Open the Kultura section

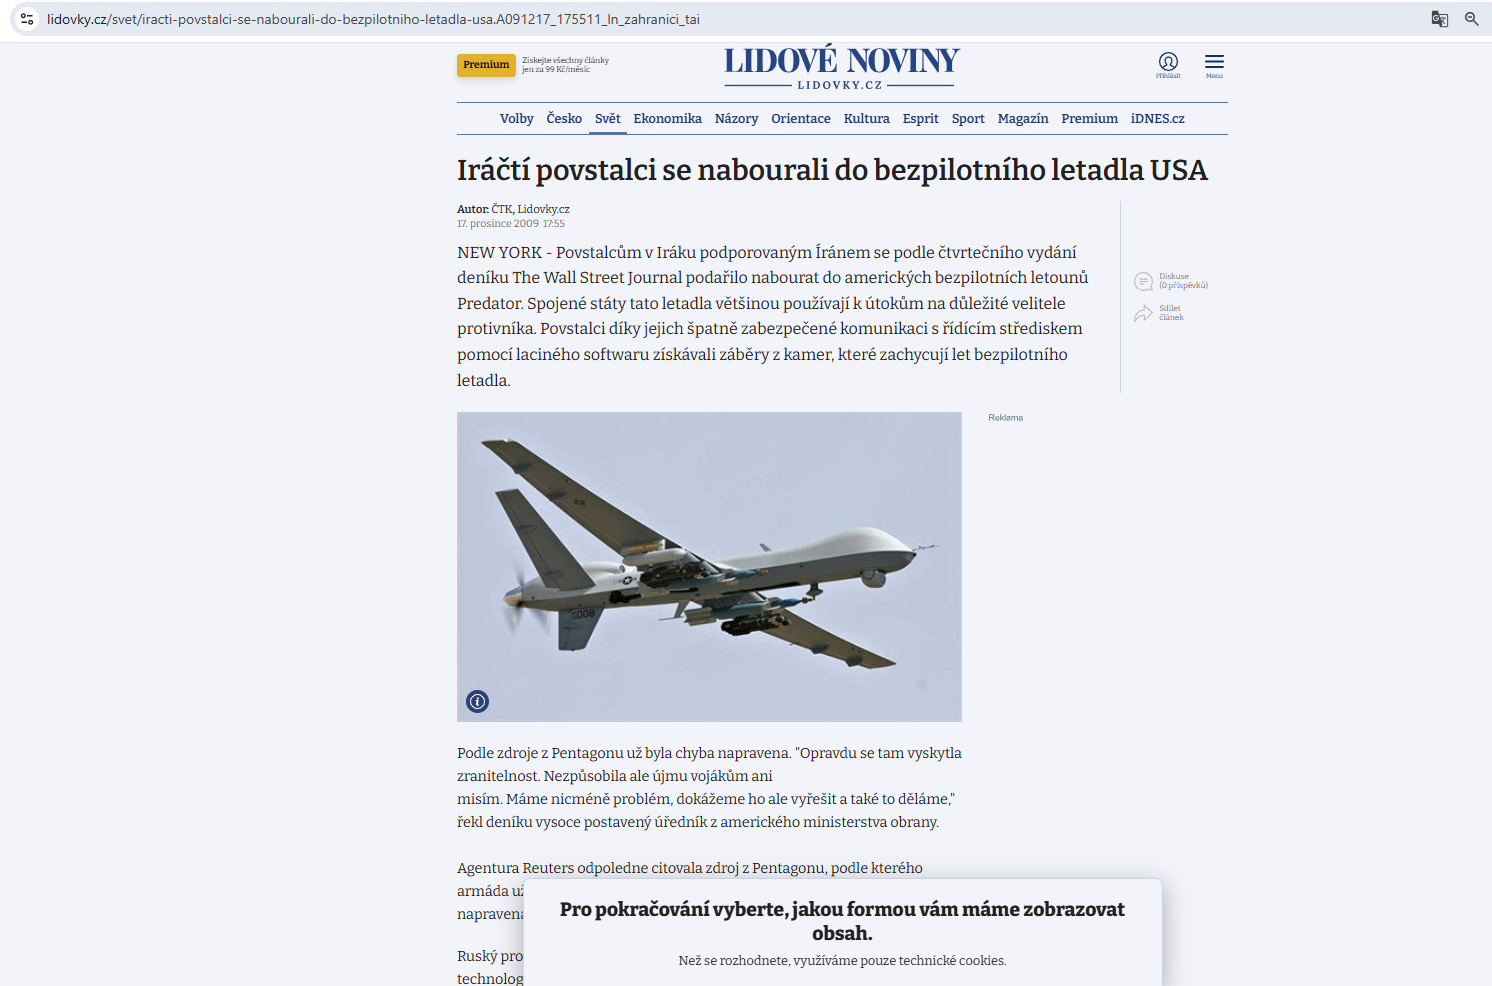(x=866, y=119)
